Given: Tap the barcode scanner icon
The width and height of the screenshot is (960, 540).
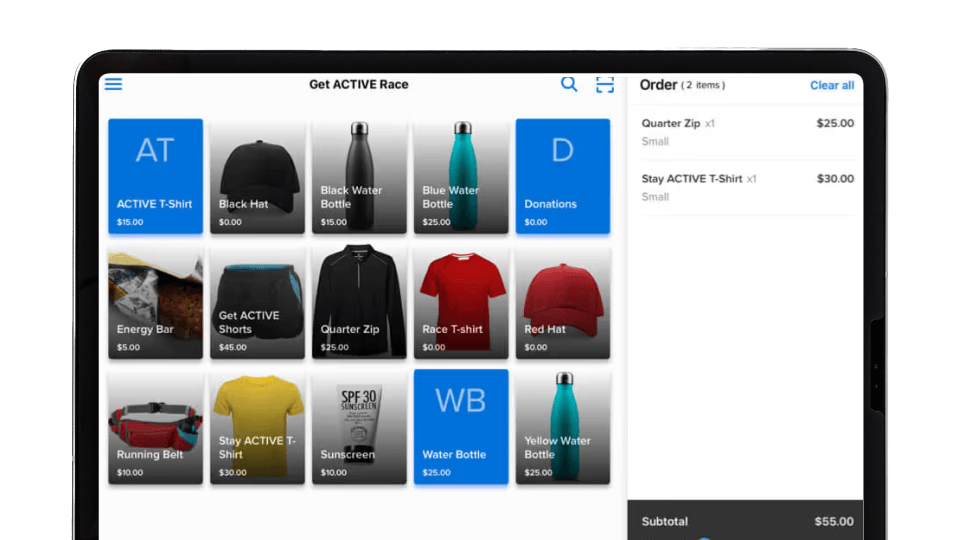Looking at the screenshot, I should (x=605, y=84).
